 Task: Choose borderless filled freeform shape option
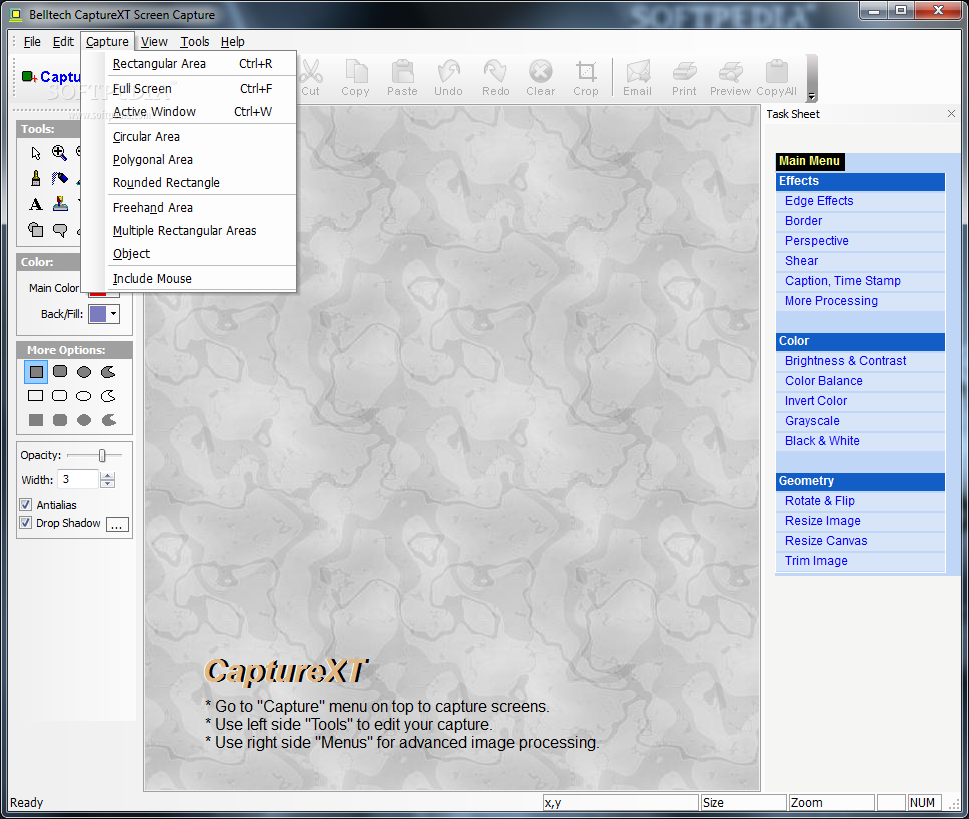pyautogui.click(x=108, y=420)
